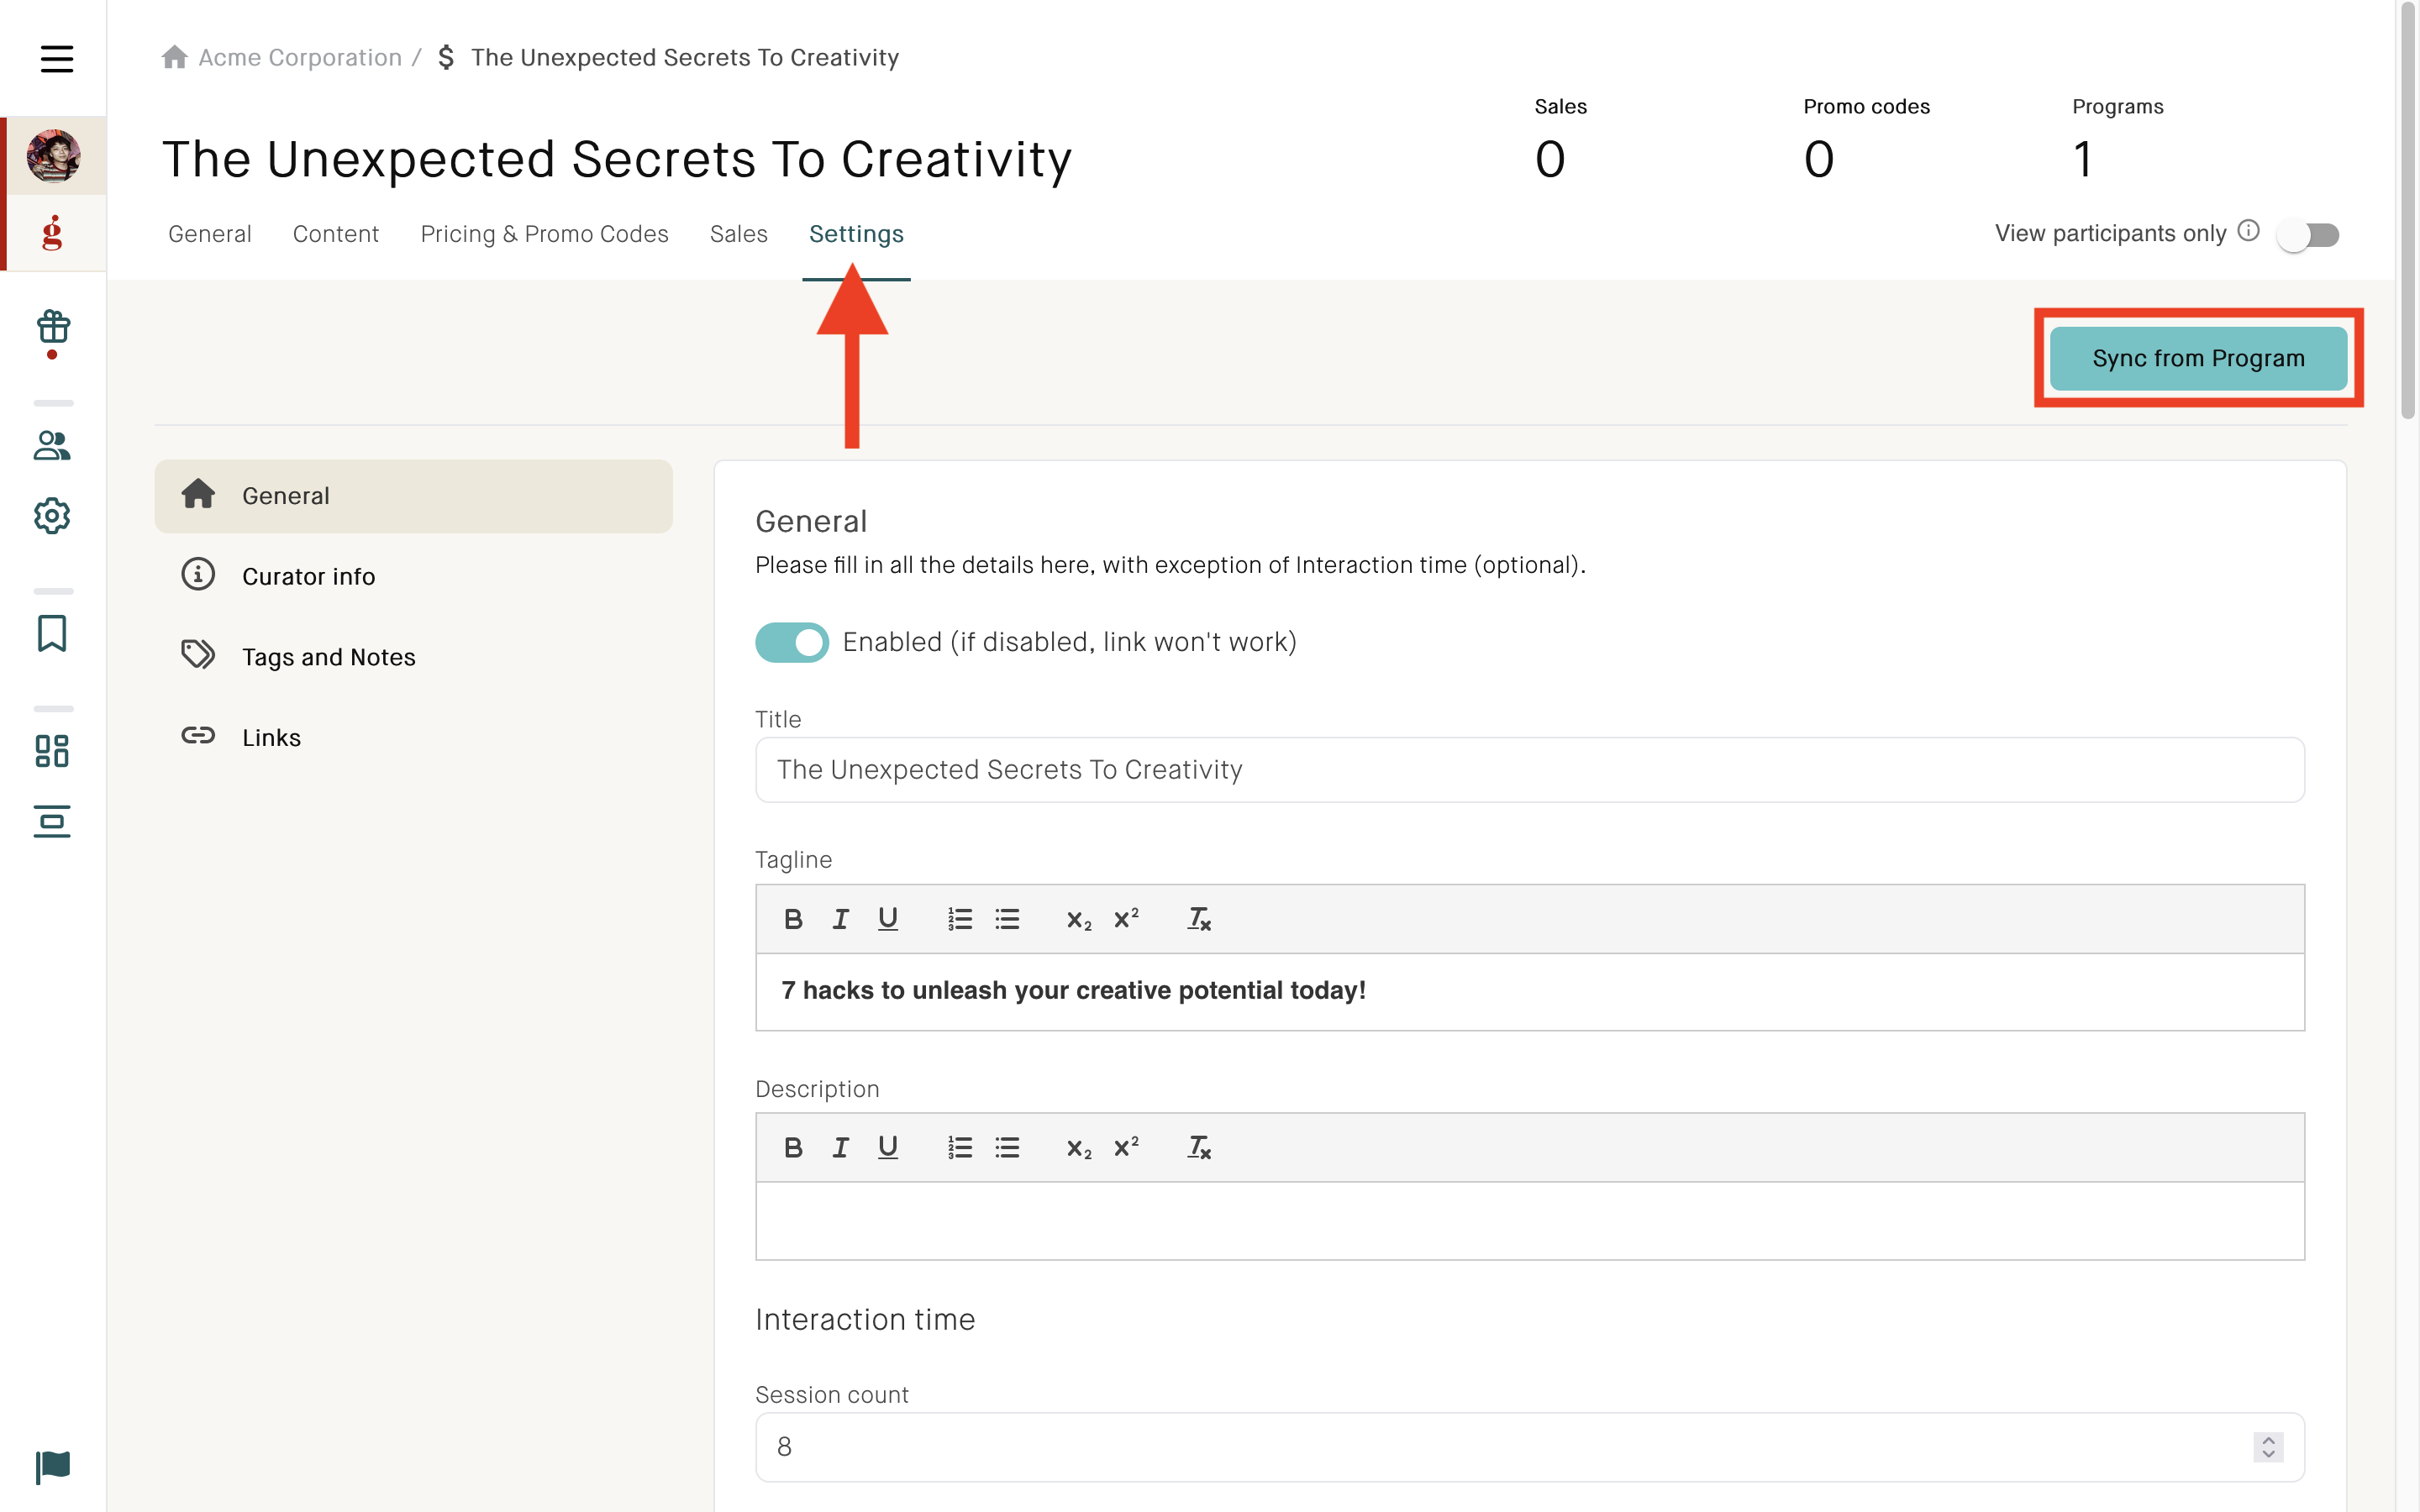
Task: Click the flag icon at sidebar bottom
Action: pyautogui.click(x=52, y=1467)
